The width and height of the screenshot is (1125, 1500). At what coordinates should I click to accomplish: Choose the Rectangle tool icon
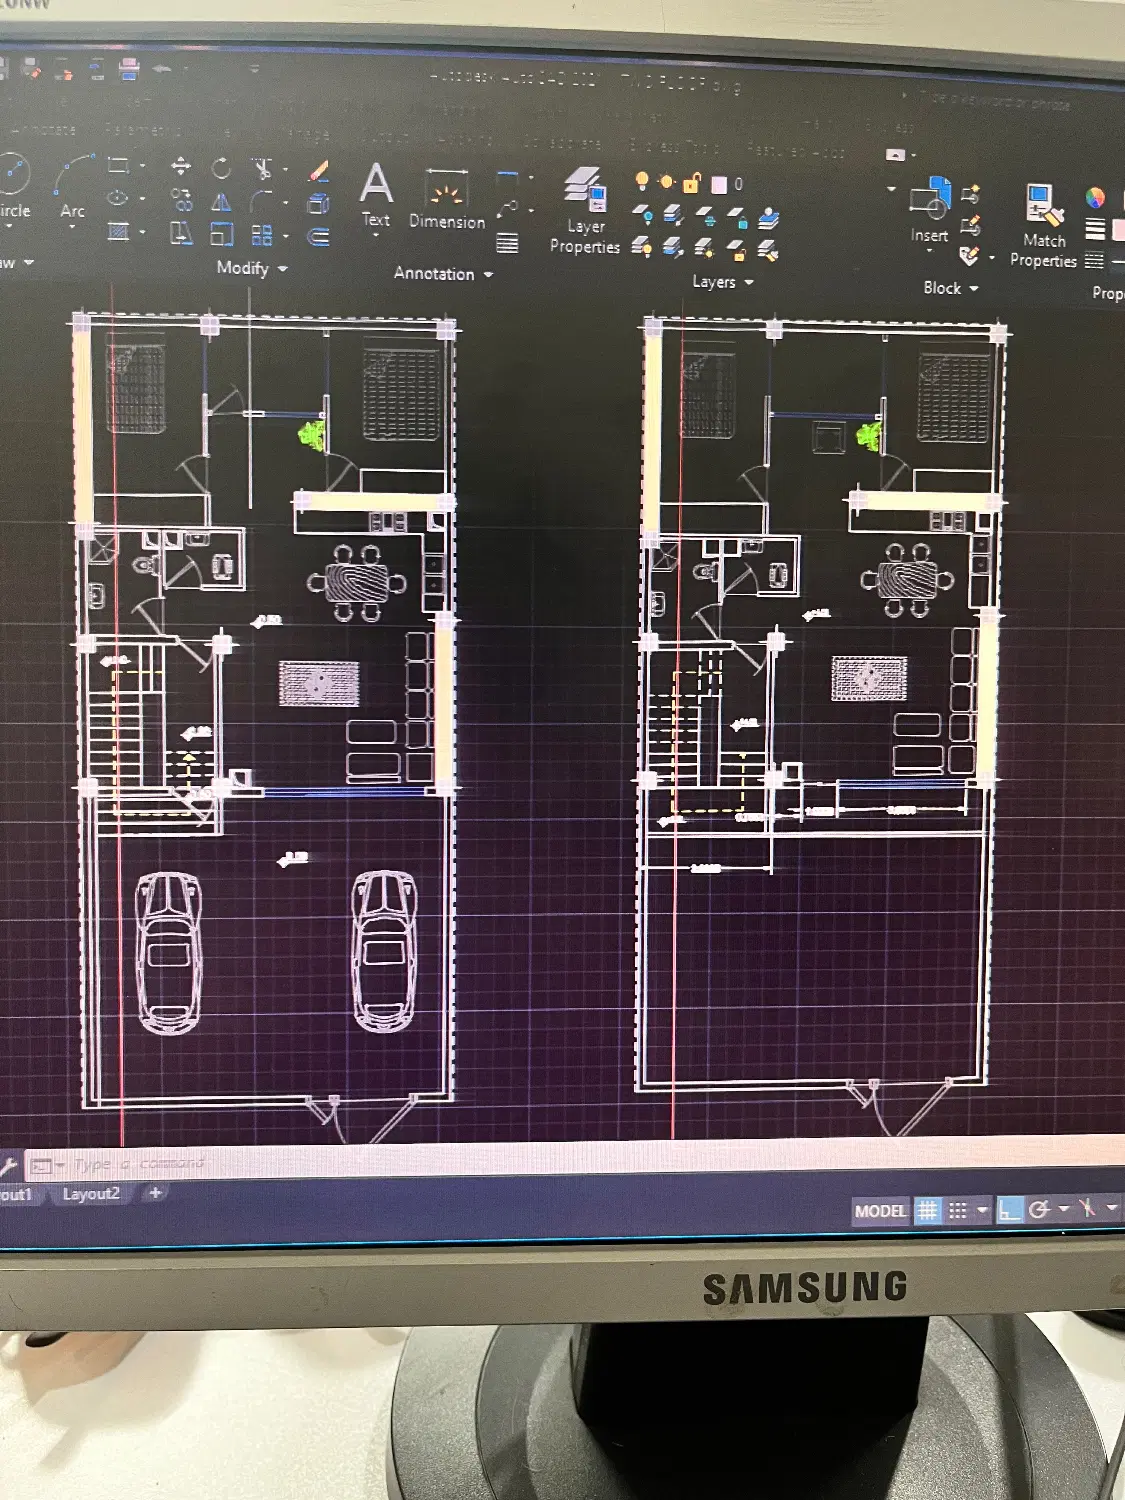point(119,165)
